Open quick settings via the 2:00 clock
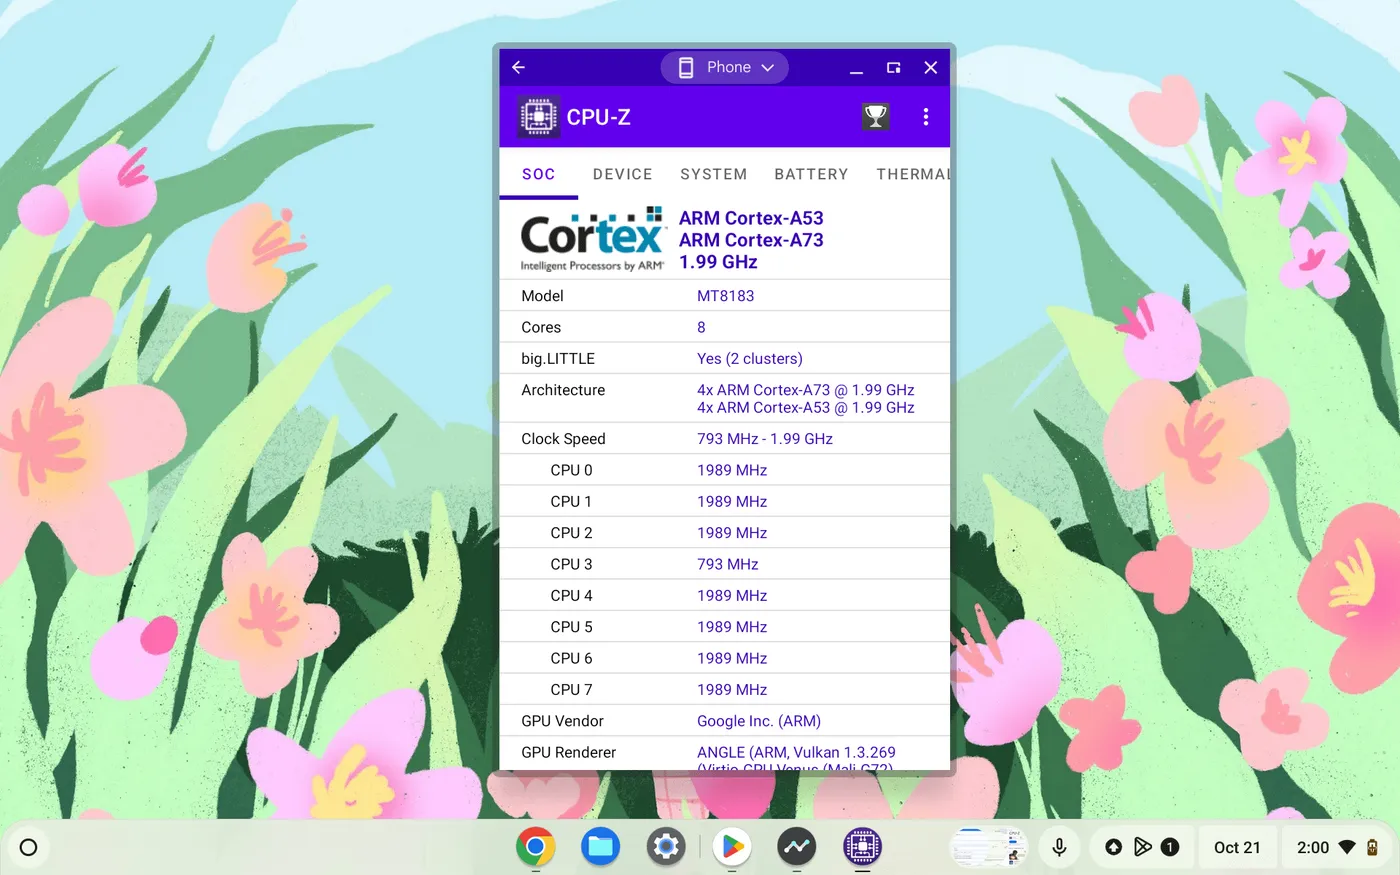This screenshot has height=875, width=1400. point(1313,848)
